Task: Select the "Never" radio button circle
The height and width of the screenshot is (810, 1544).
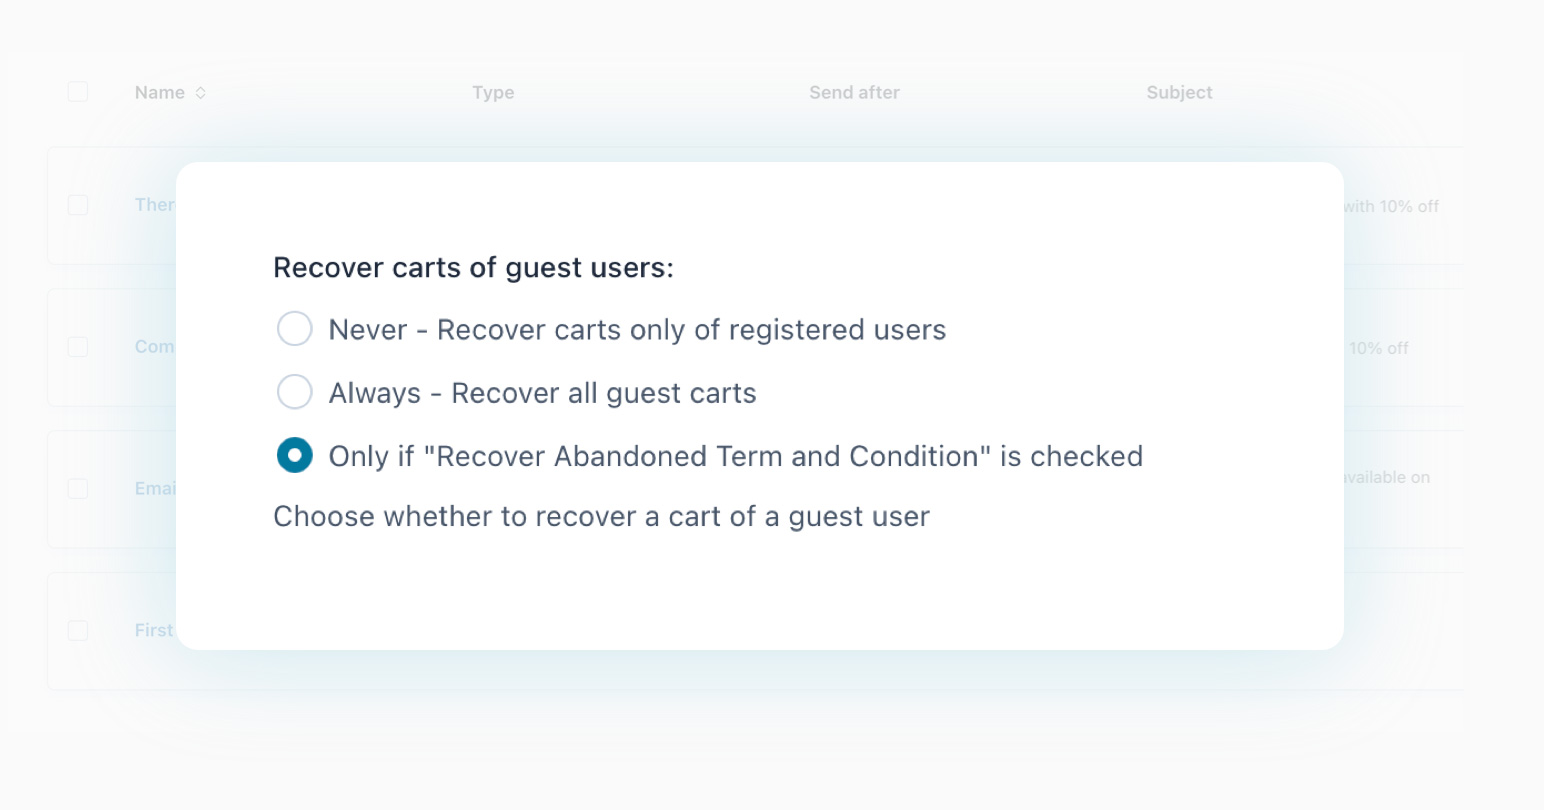Action: pyautogui.click(x=295, y=329)
